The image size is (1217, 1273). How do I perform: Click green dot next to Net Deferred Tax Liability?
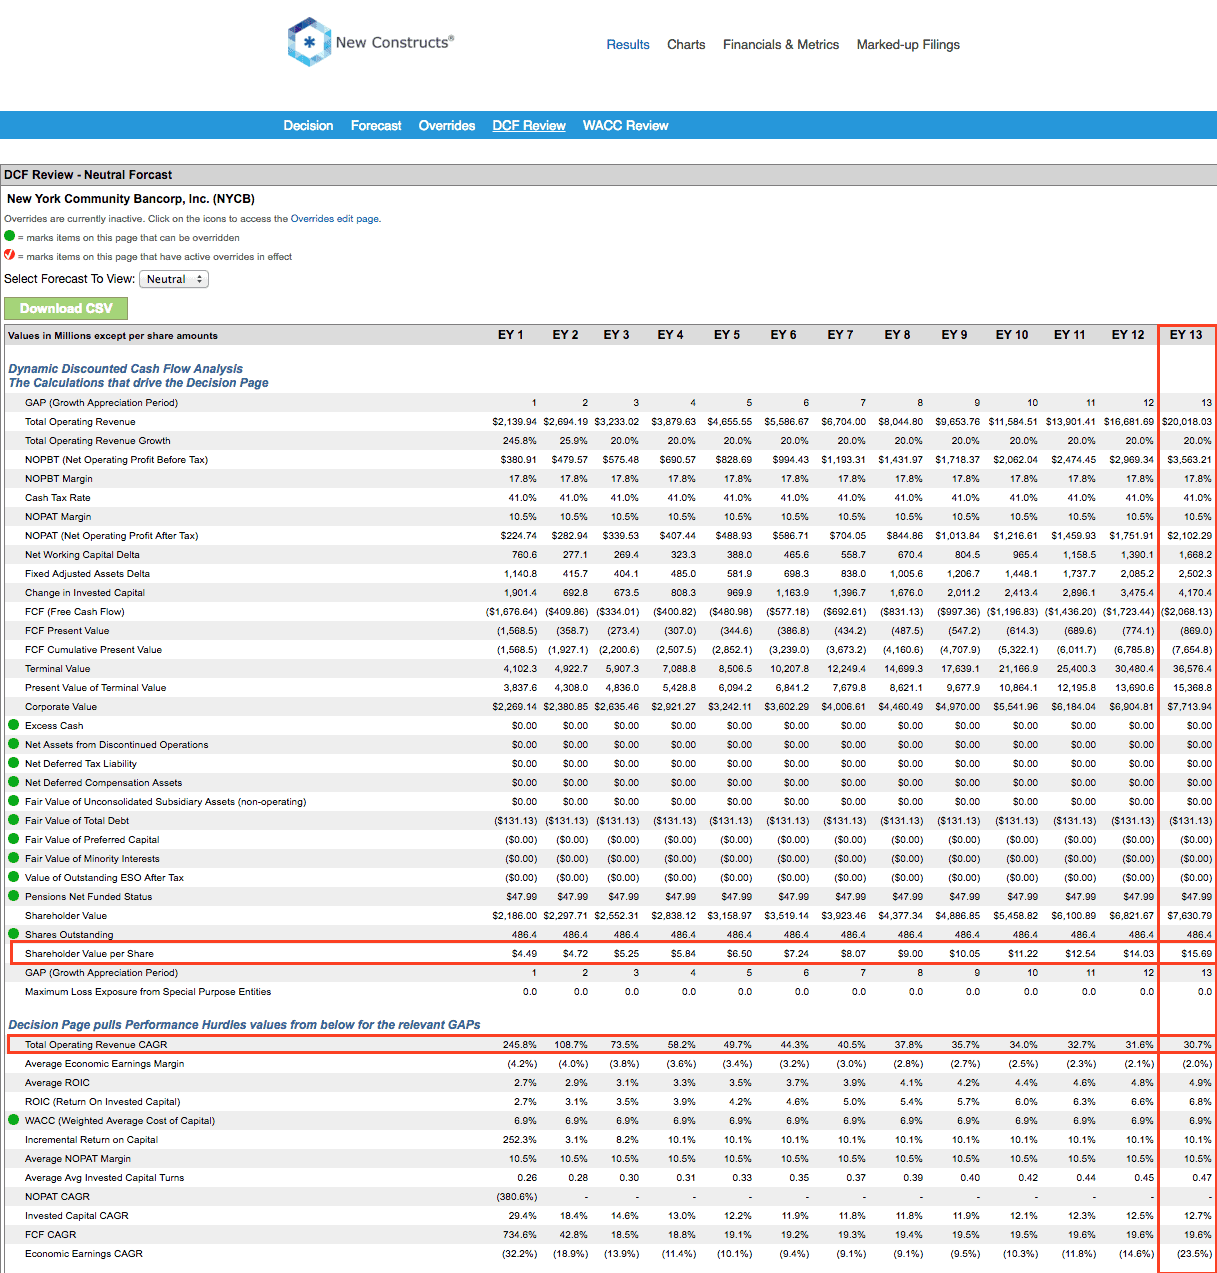[14, 763]
